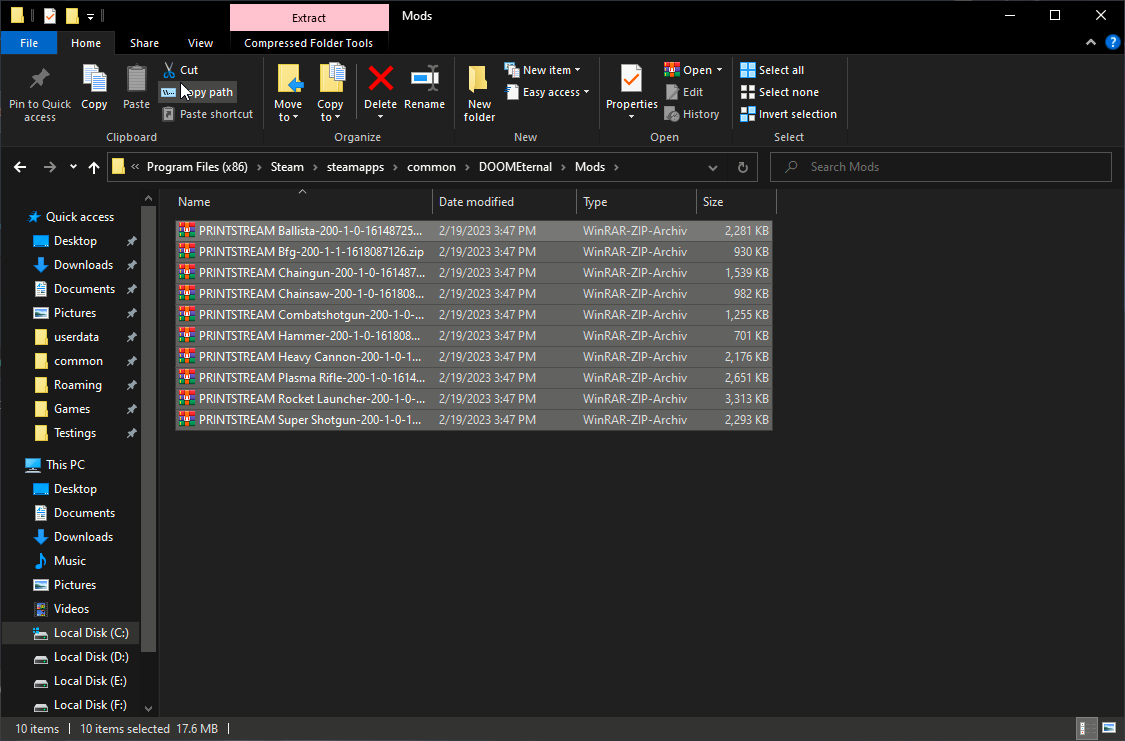The image size is (1125, 741).
Task: Click the Copy ribbon icon
Action: pos(94,88)
